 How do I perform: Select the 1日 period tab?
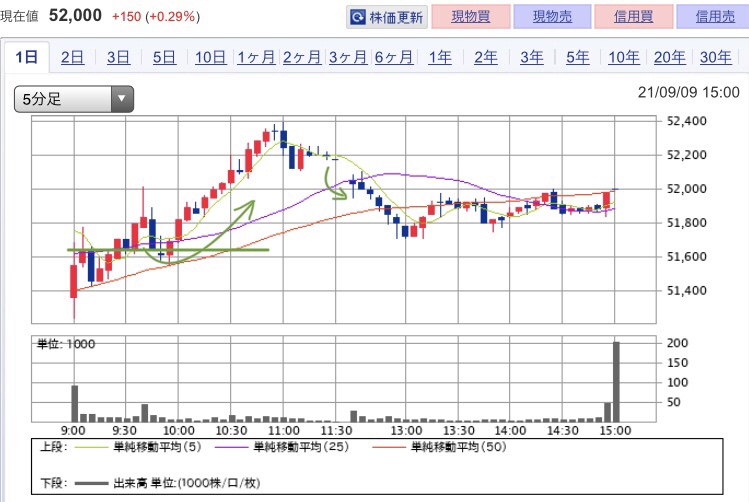click(x=26, y=57)
